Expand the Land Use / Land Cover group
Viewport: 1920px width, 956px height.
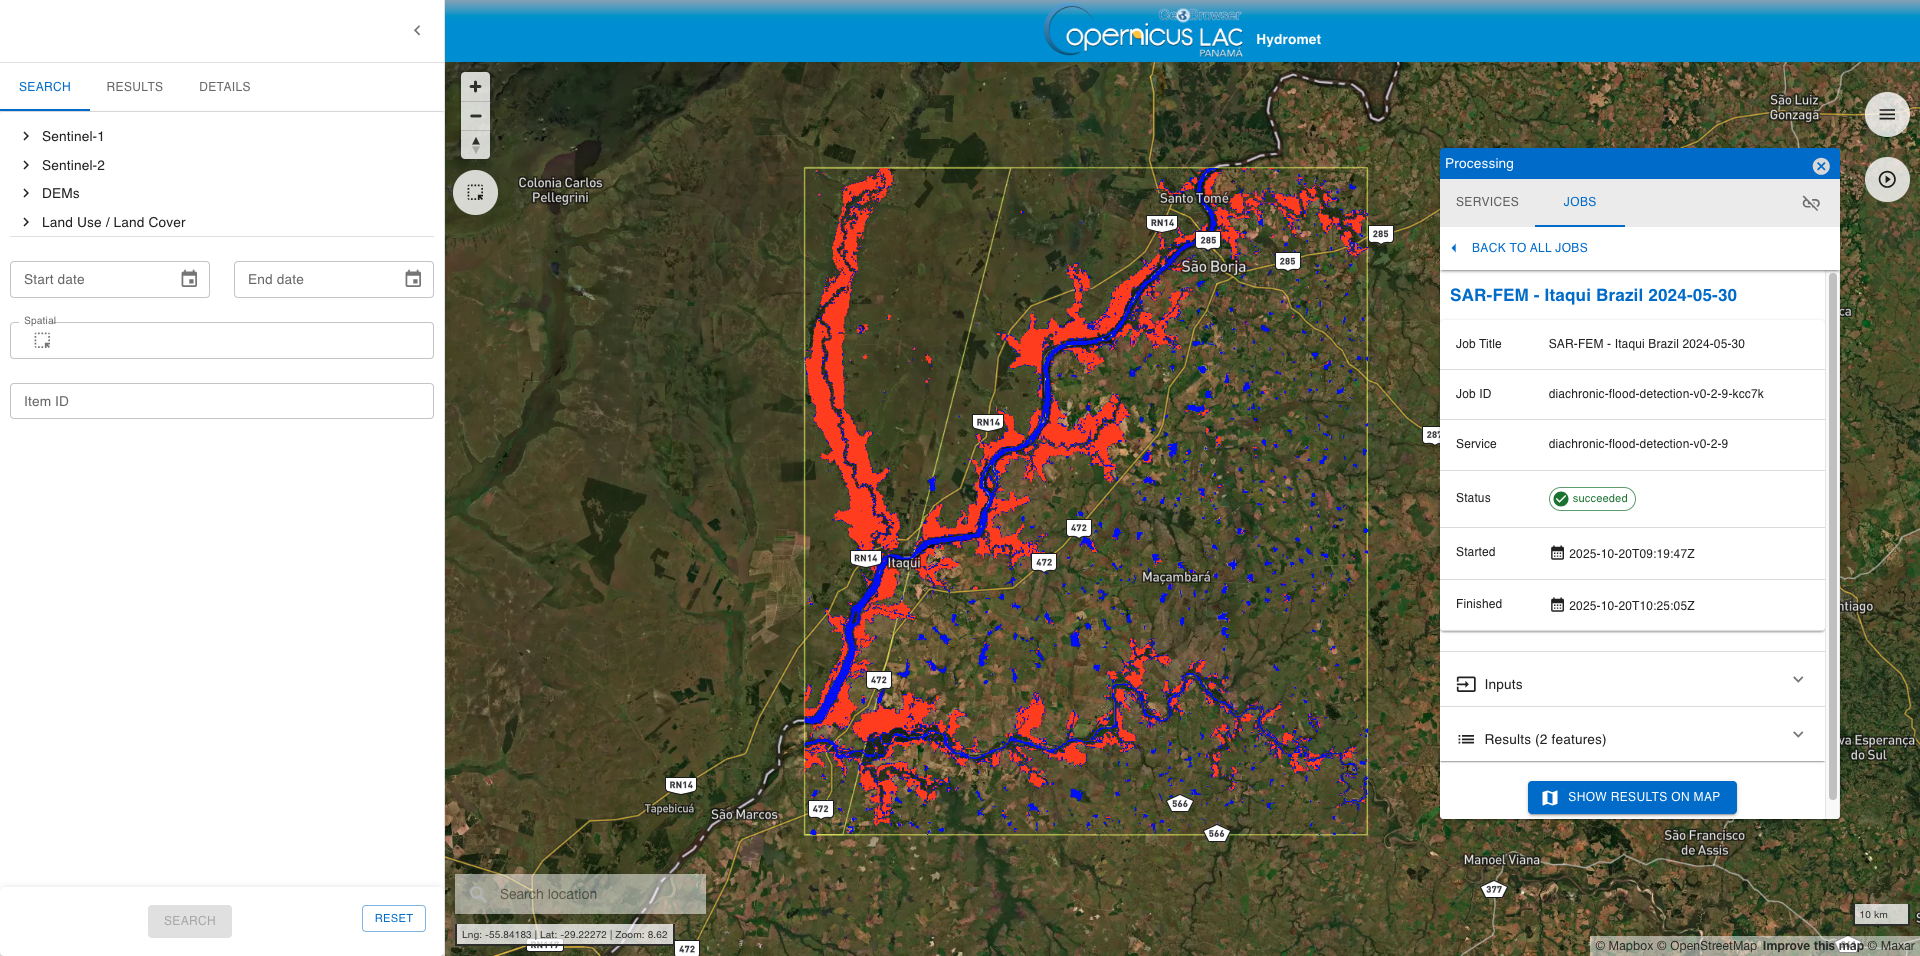click(x=26, y=223)
